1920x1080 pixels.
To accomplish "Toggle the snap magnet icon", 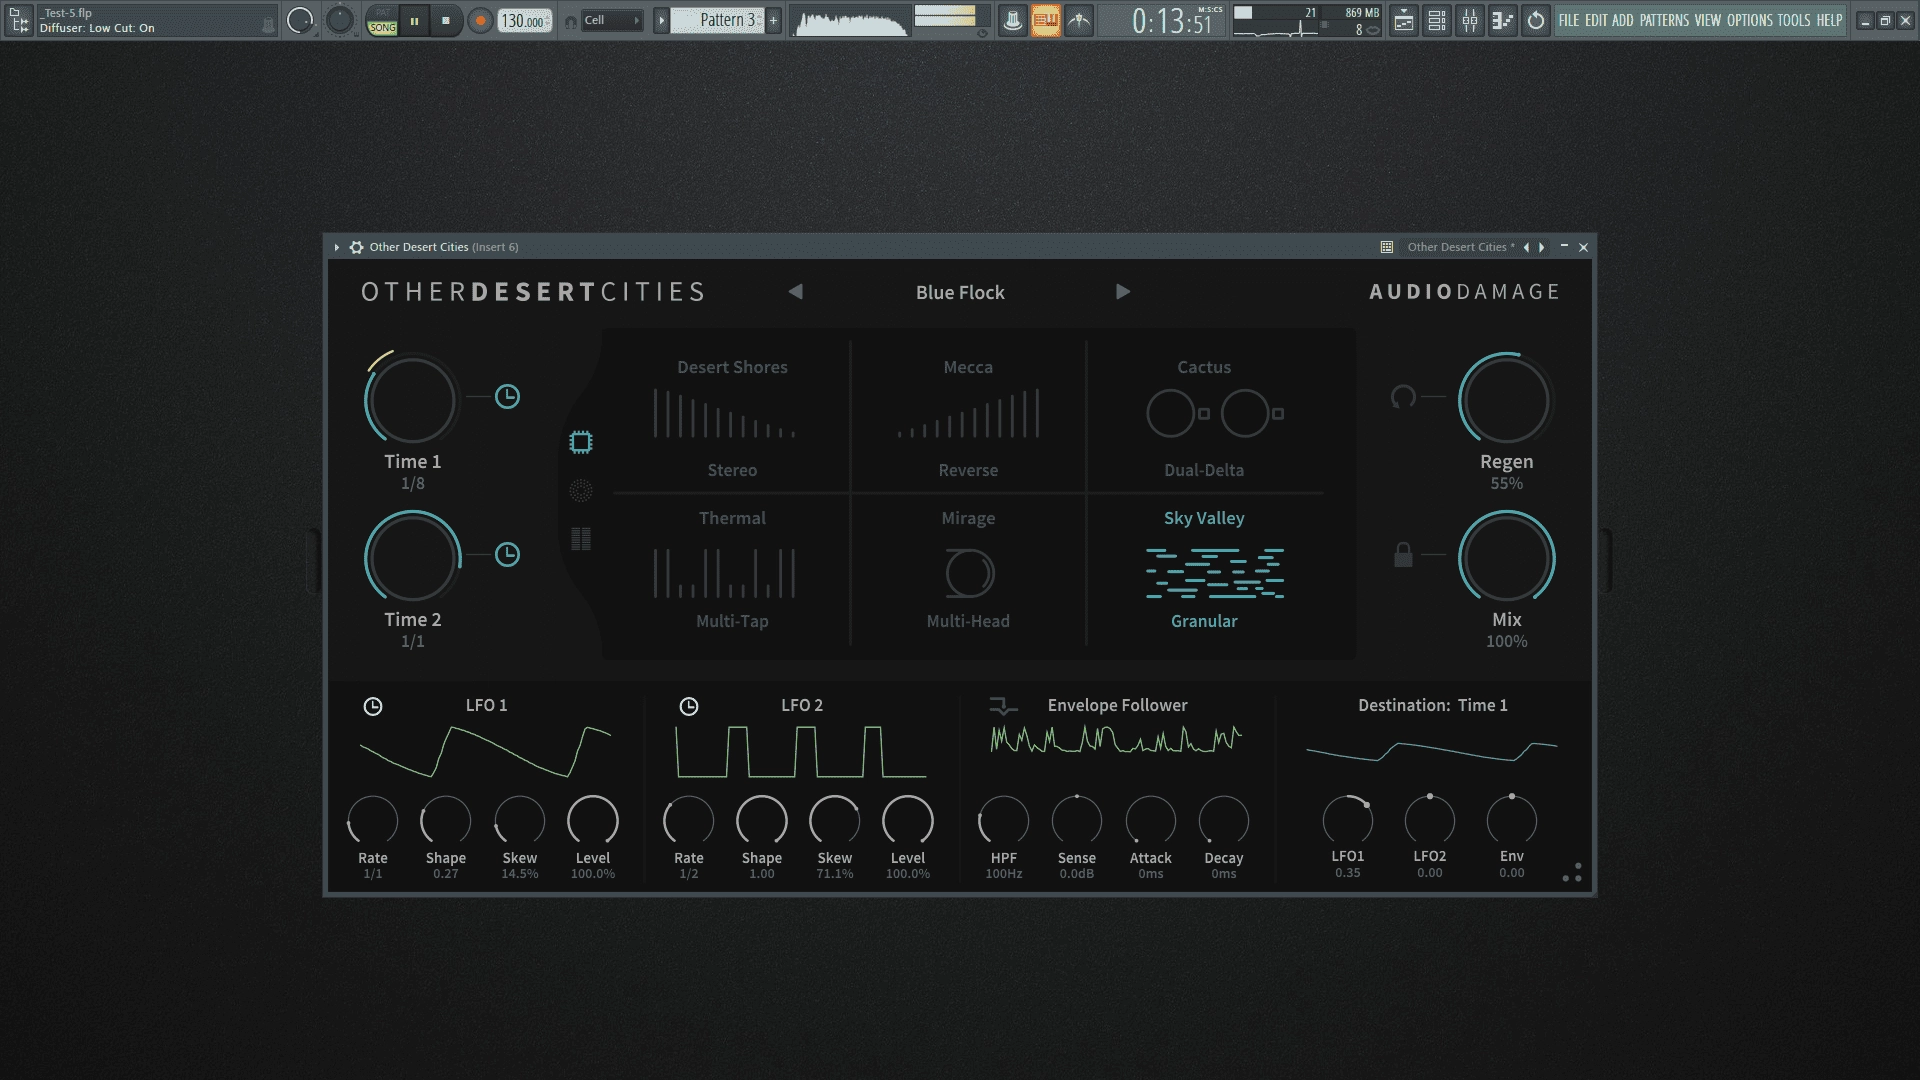I will 571,22.
